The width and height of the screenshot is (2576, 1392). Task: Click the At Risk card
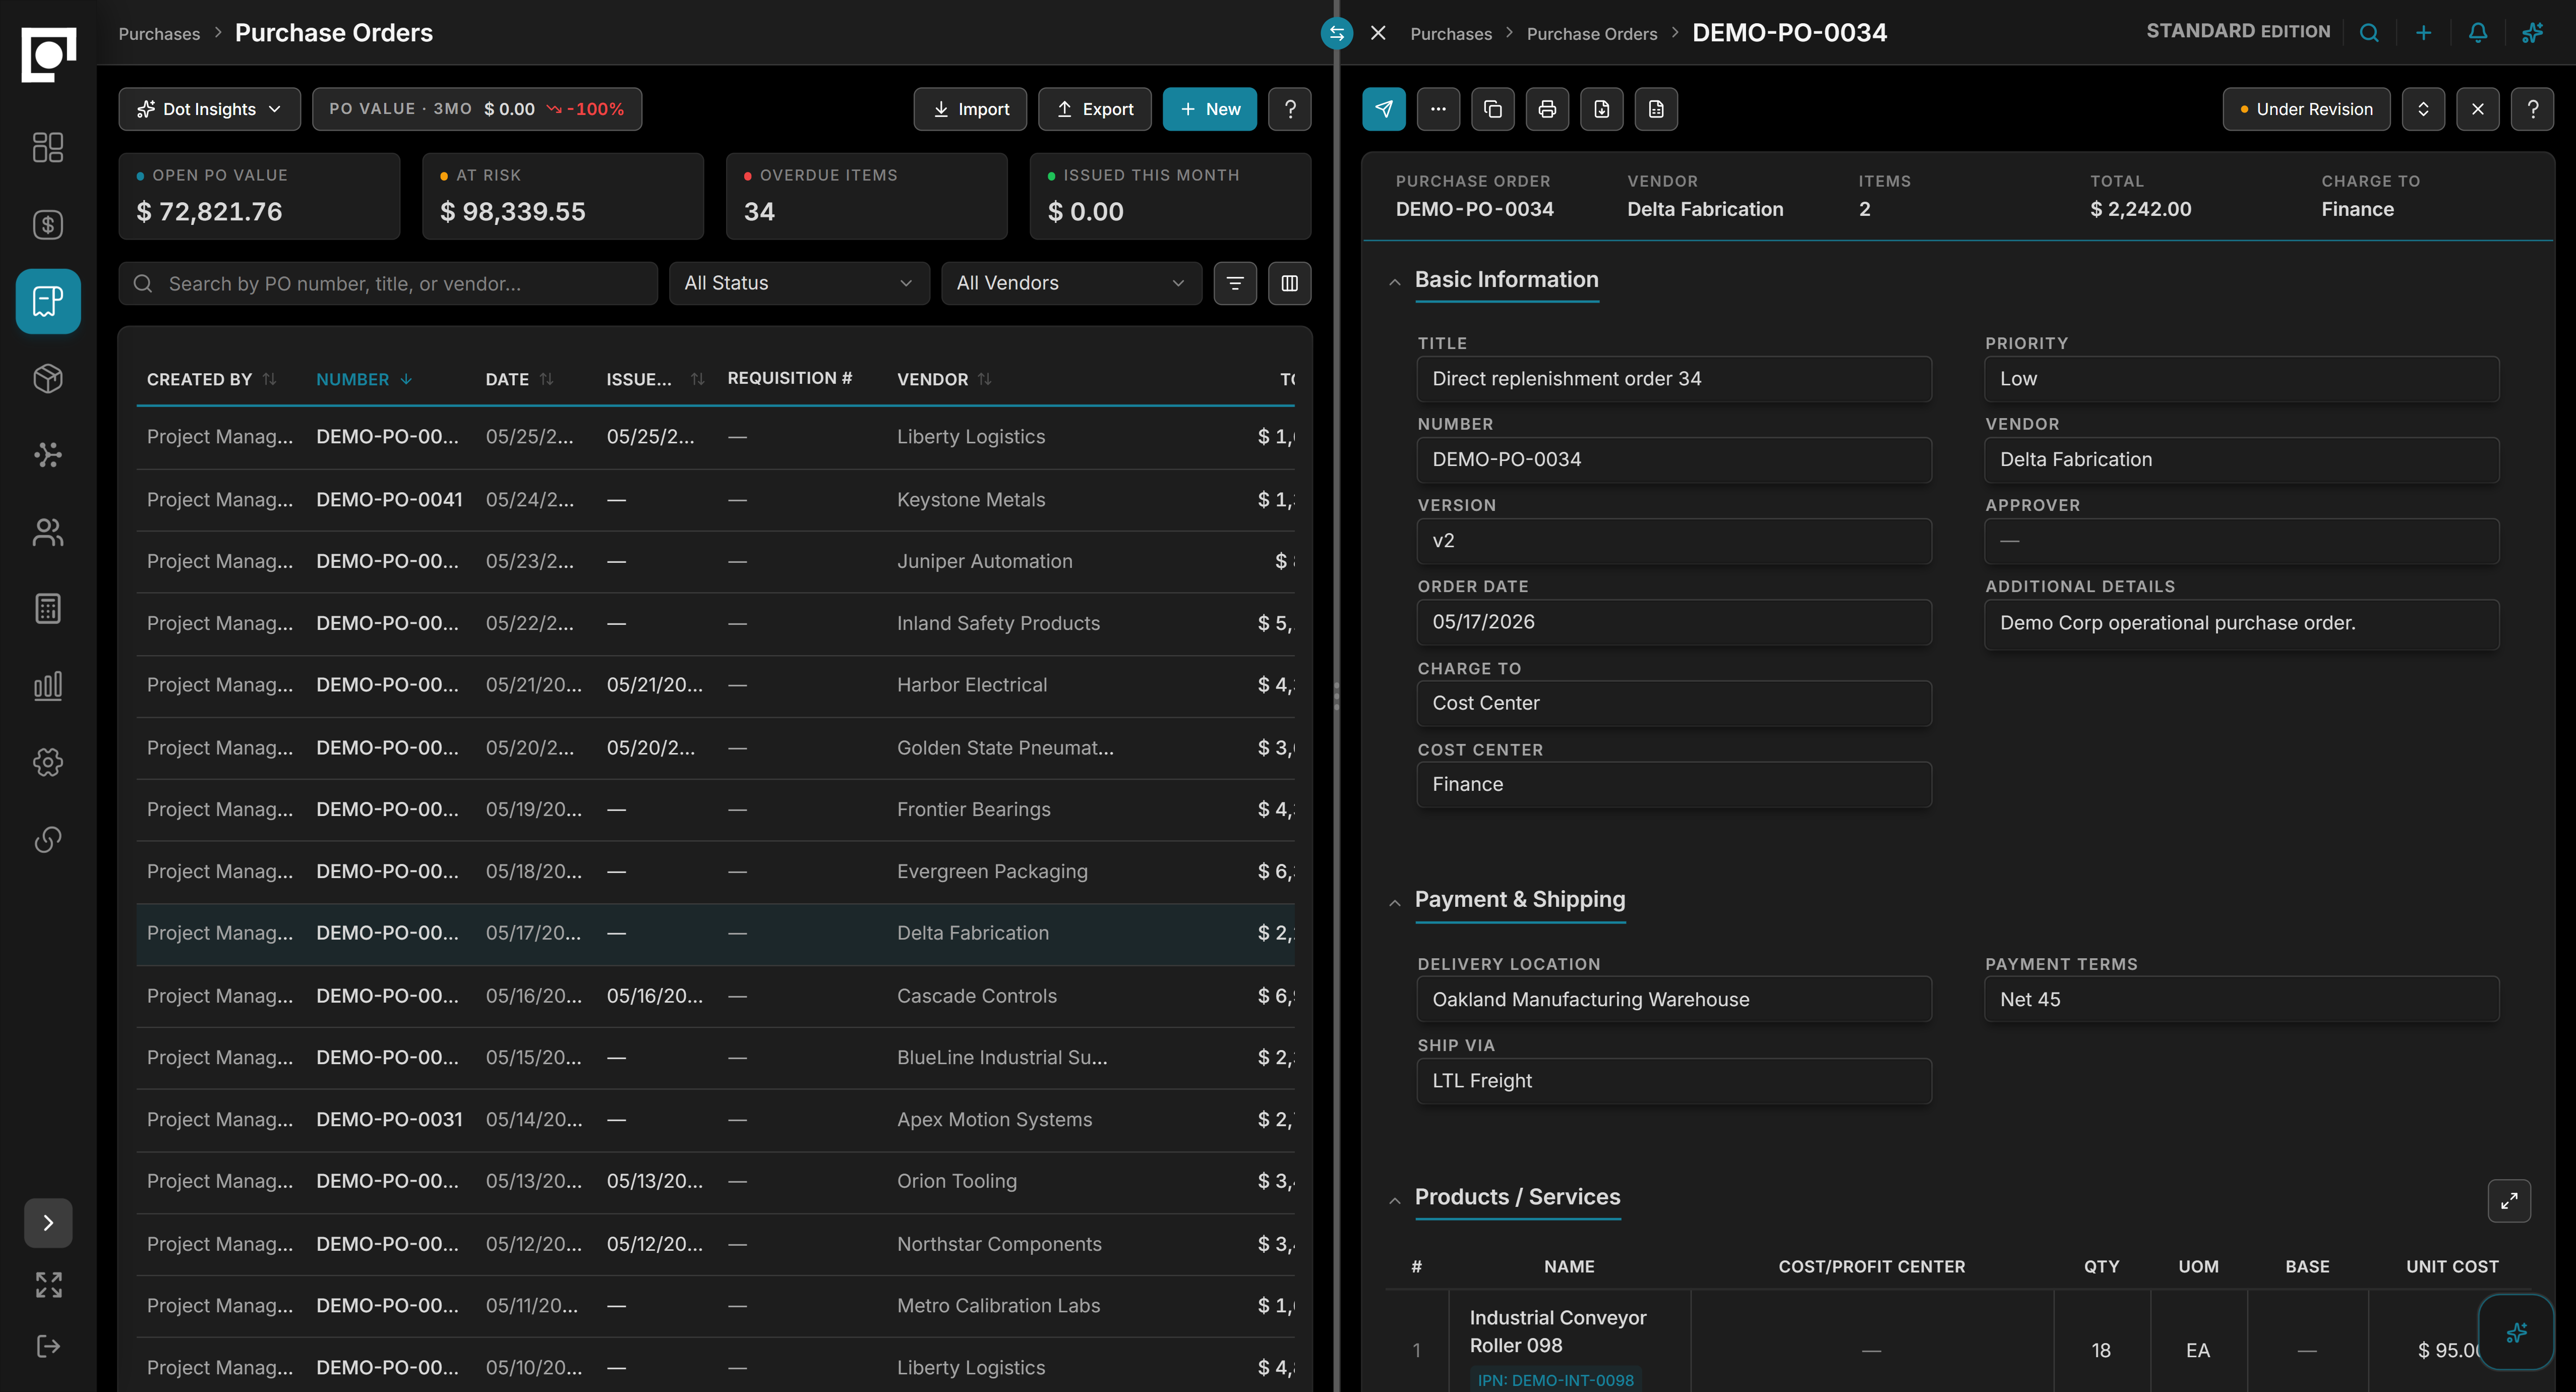(563, 196)
